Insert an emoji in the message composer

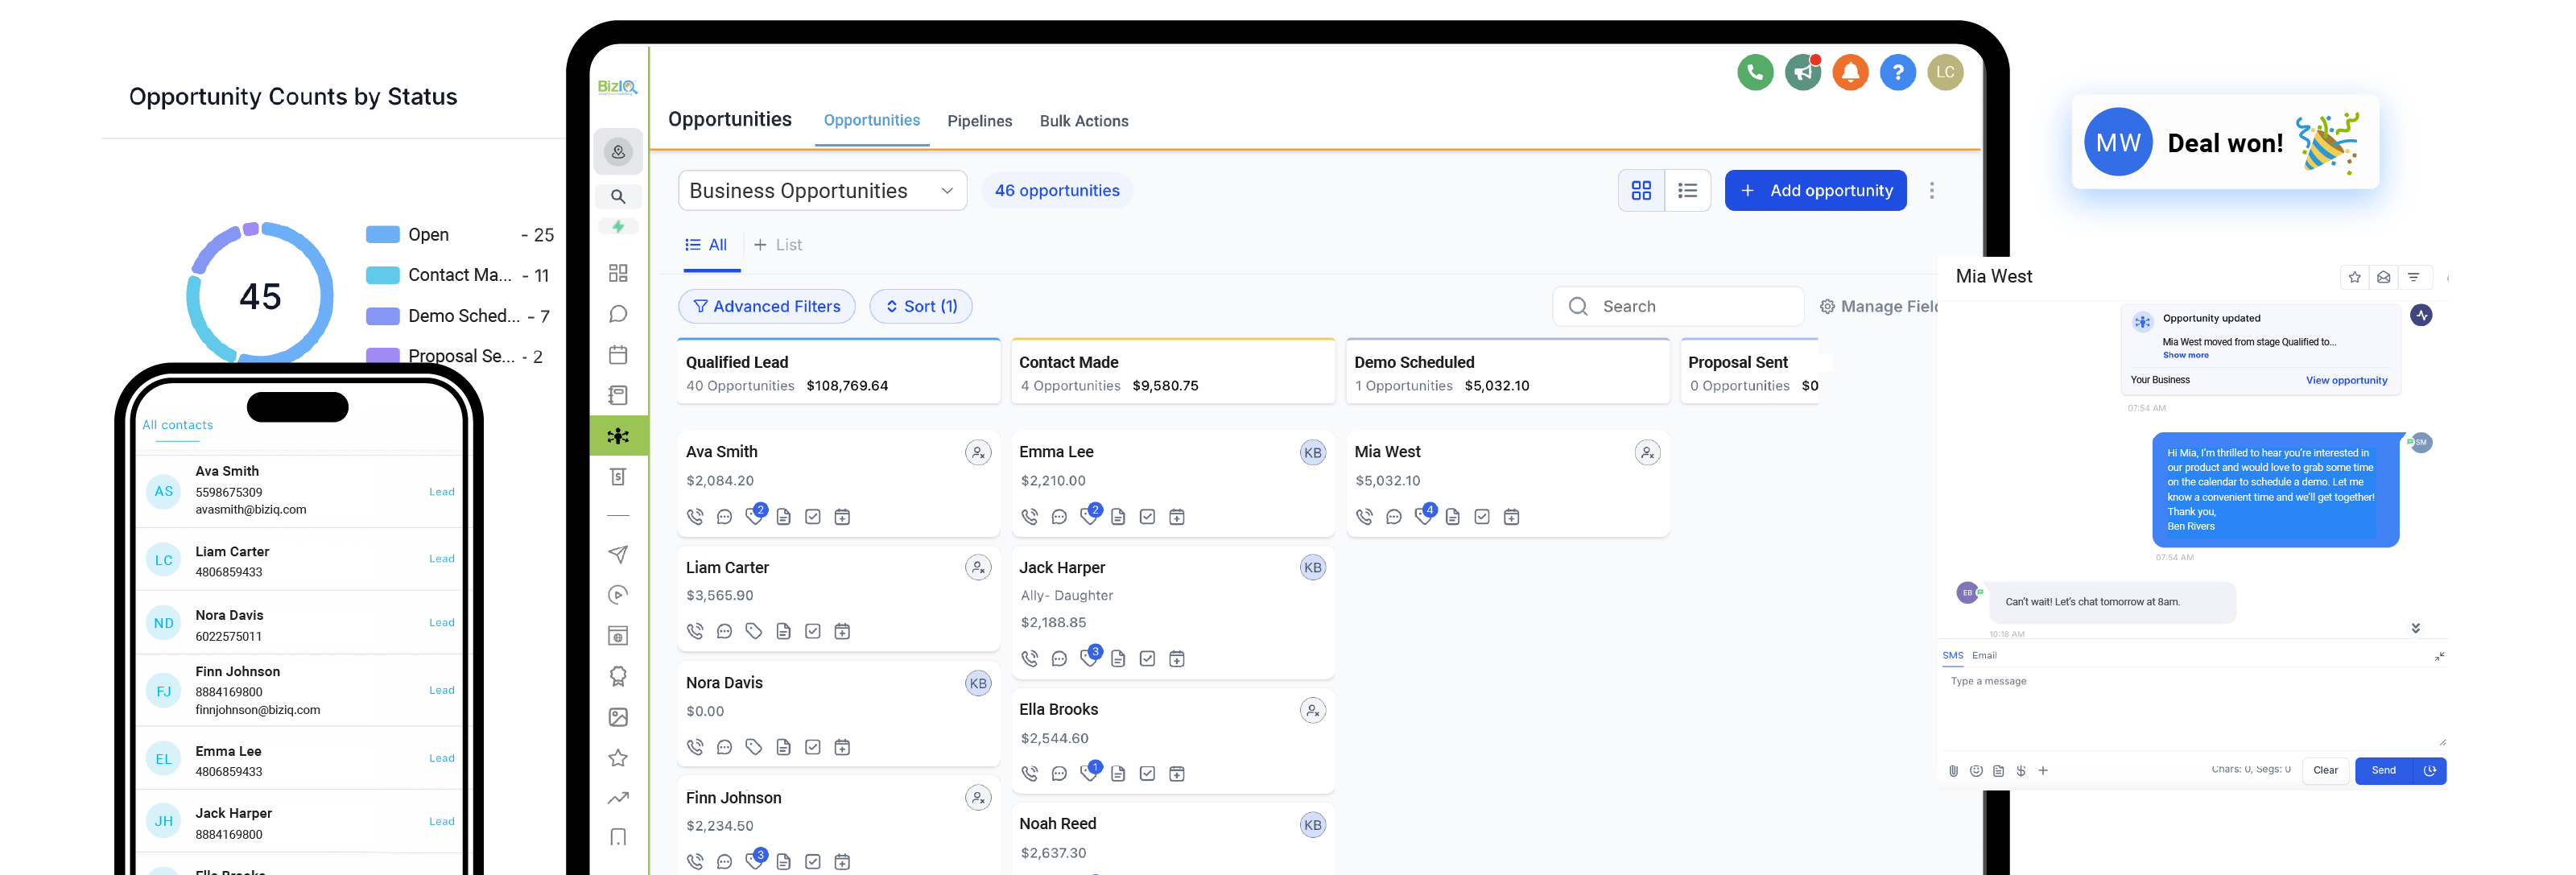[1976, 771]
